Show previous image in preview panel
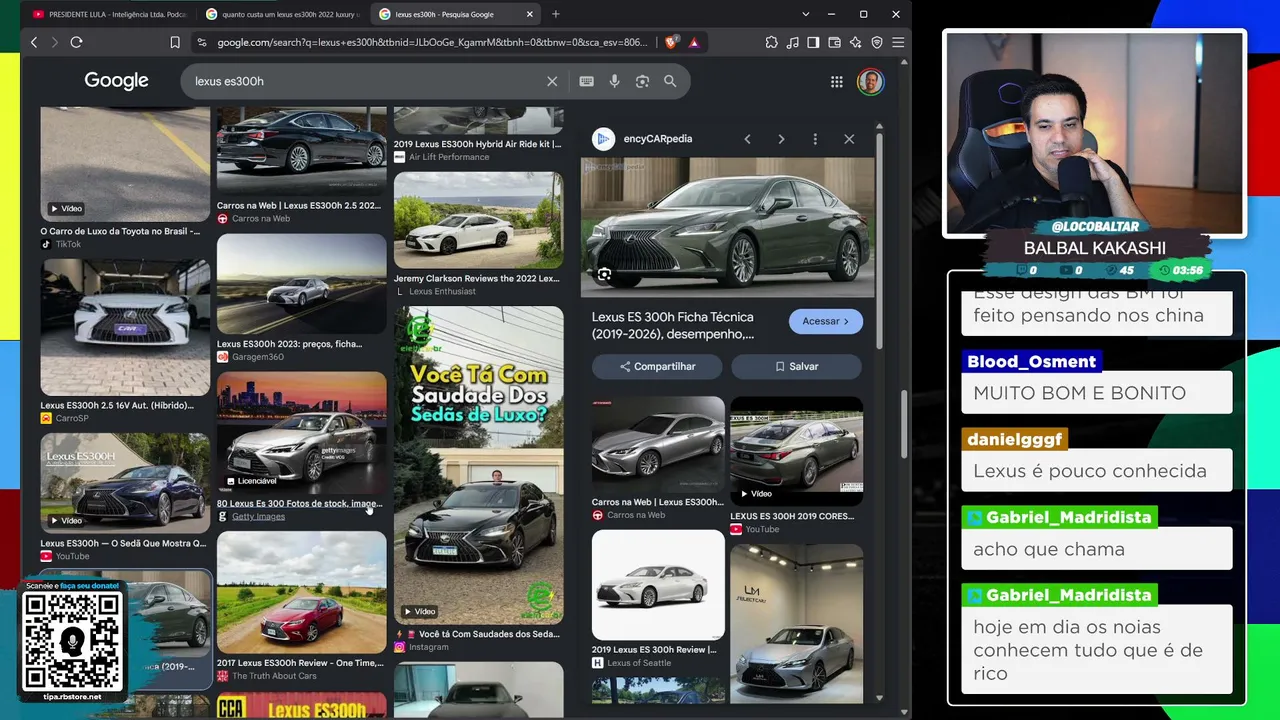This screenshot has height=720, width=1280. coord(747,139)
